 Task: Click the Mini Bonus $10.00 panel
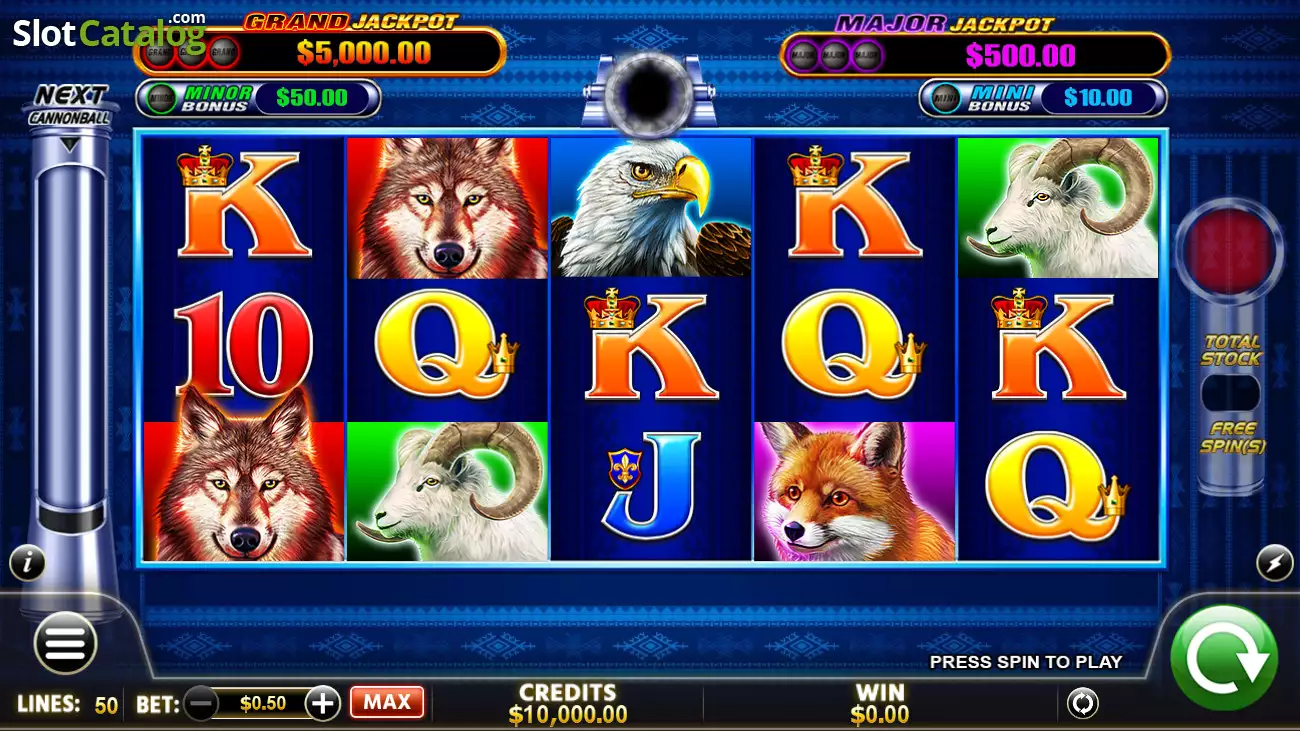pyautogui.click(x=1043, y=98)
